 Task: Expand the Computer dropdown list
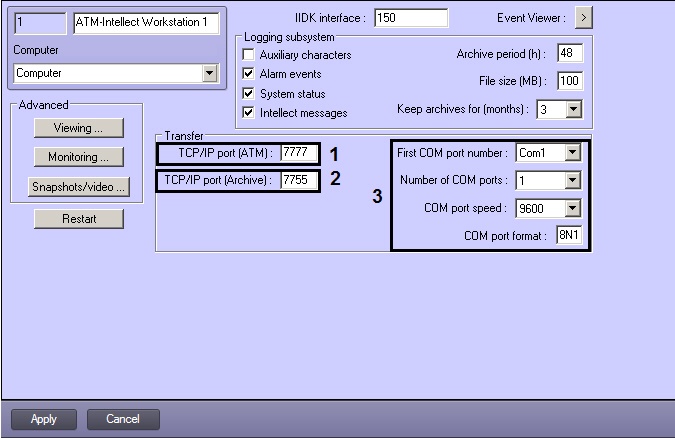click(x=210, y=73)
